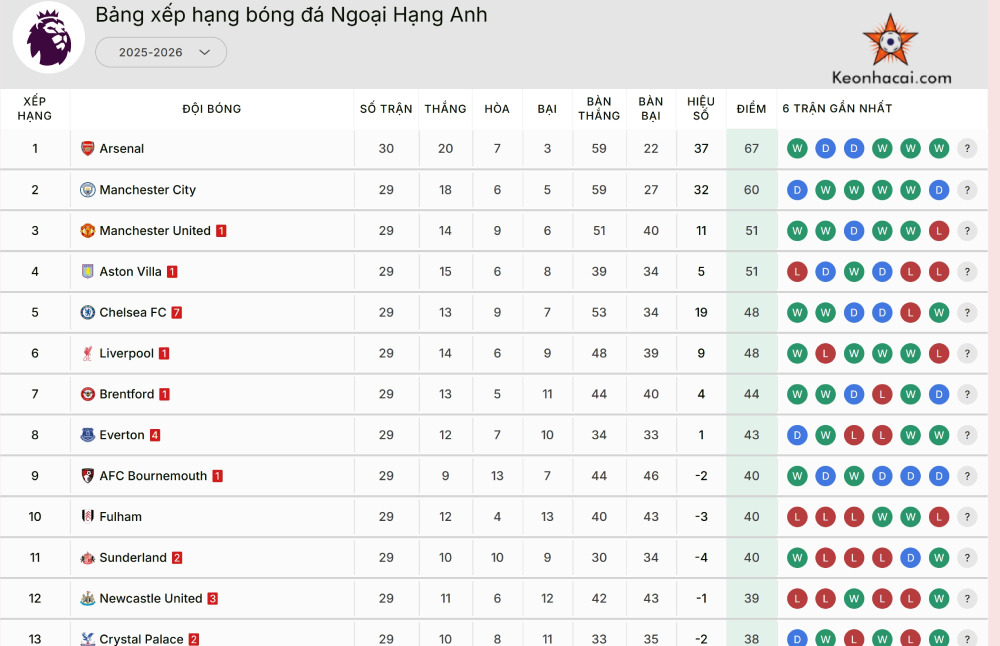
Task: Click Arsenal's first green W result circle
Action: point(797,149)
